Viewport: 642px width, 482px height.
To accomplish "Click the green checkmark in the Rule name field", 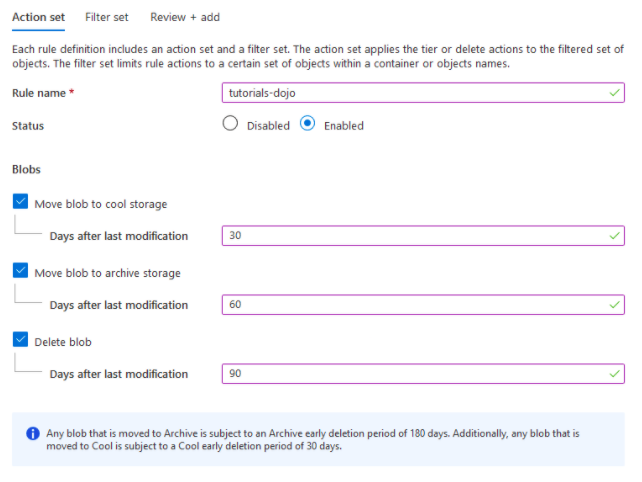I will point(614,93).
